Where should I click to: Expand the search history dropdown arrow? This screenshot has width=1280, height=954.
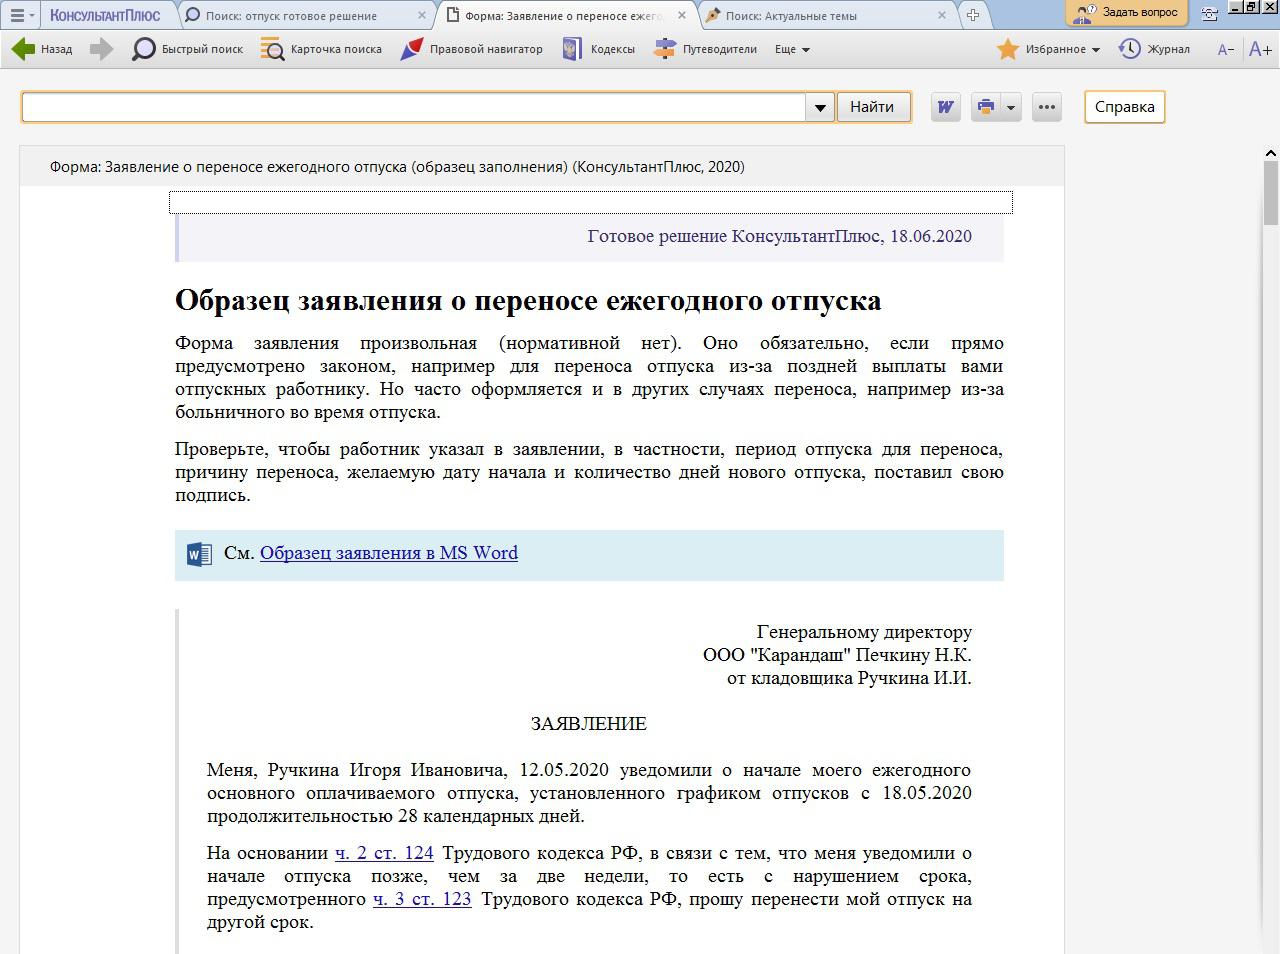820,107
